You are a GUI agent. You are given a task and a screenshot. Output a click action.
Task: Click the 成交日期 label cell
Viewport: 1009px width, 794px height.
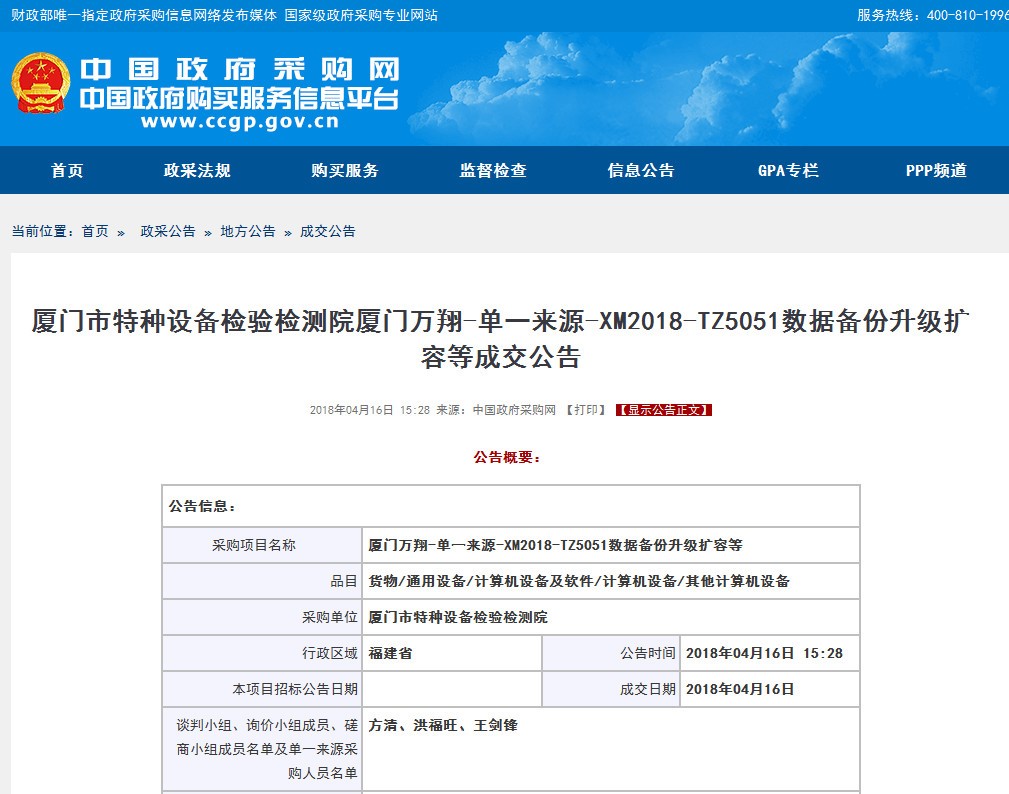pyautogui.click(x=611, y=689)
